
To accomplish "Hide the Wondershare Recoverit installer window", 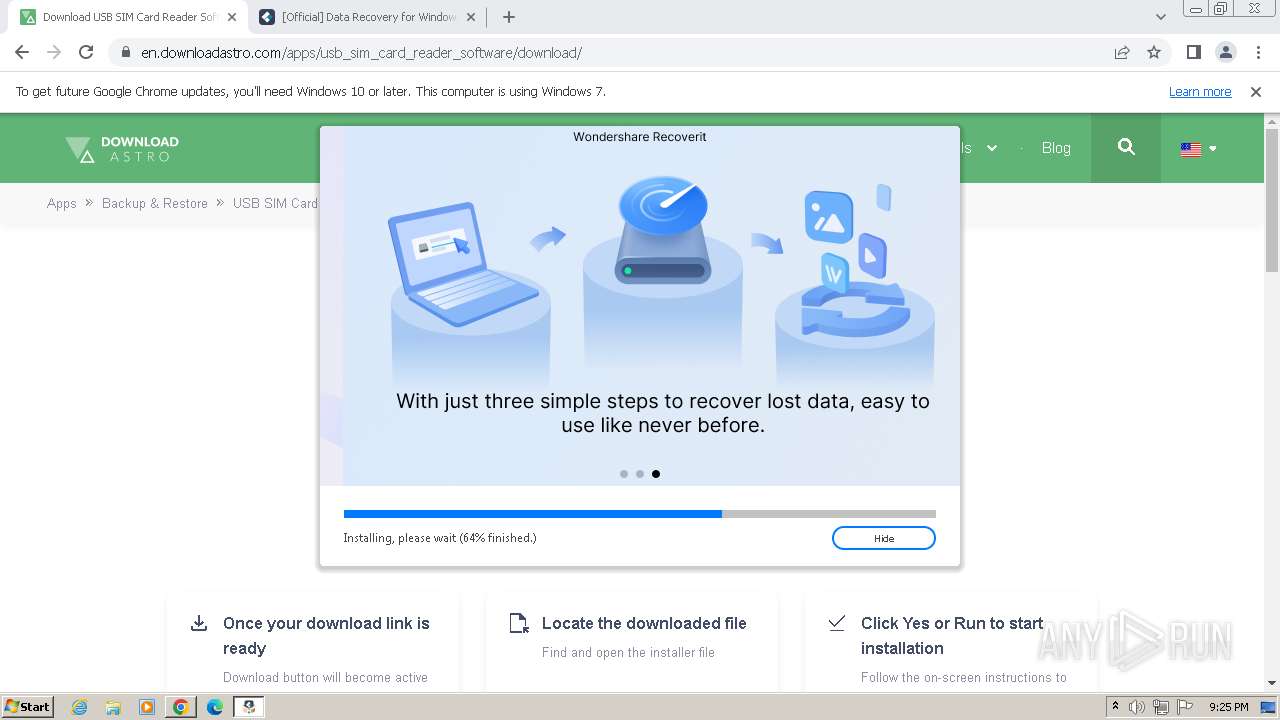I will point(883,538).
